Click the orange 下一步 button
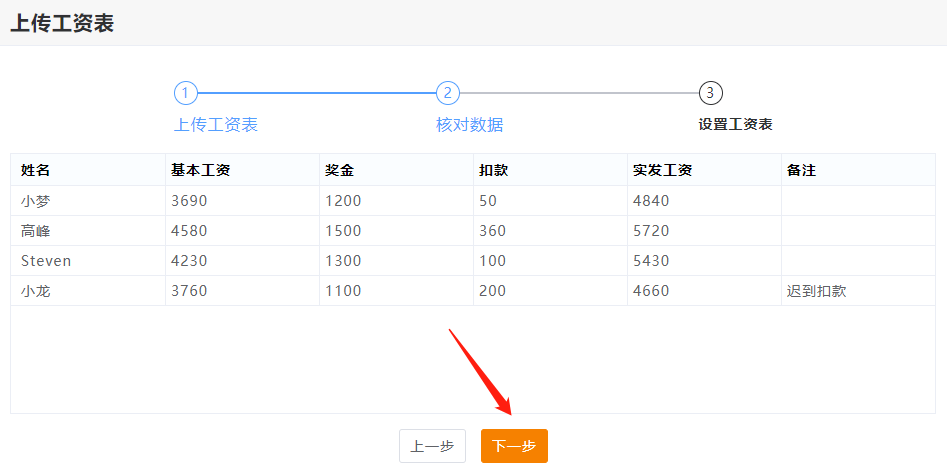The height and width of the screenshot is (468, 947). coord(514,446)
